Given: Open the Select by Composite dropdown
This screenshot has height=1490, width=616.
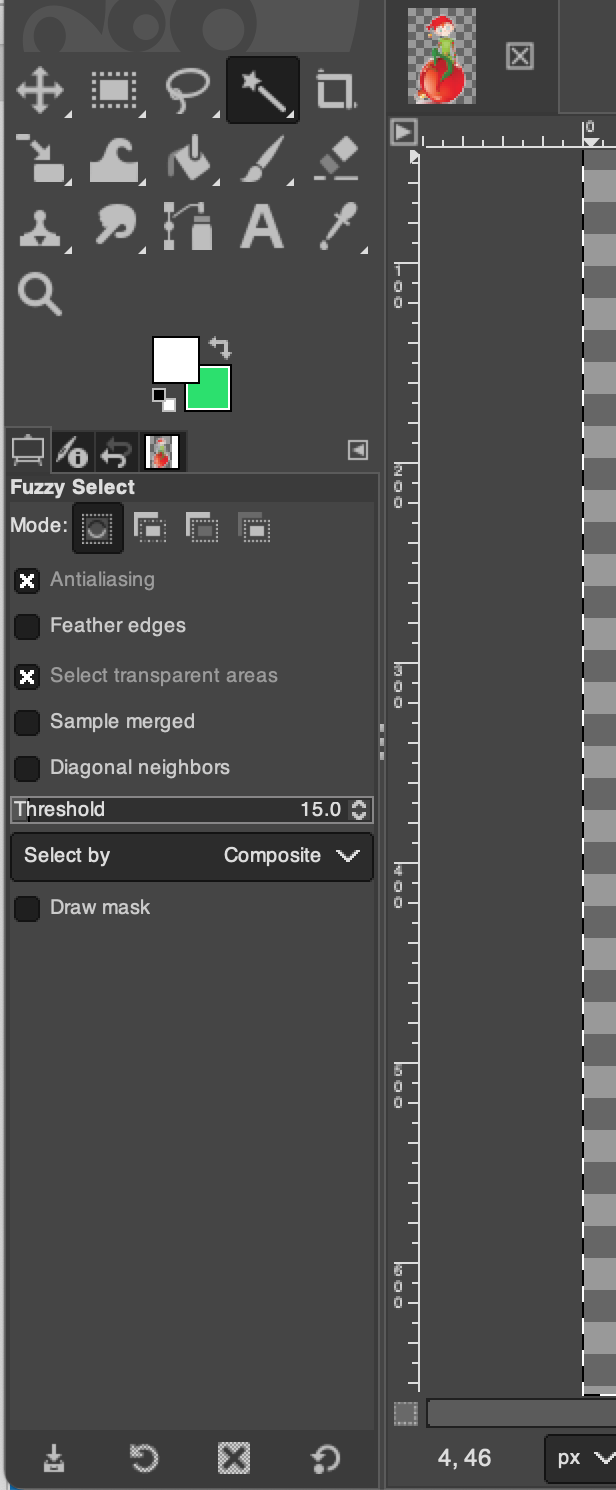Looking at the screenshot, I should 191,856.
